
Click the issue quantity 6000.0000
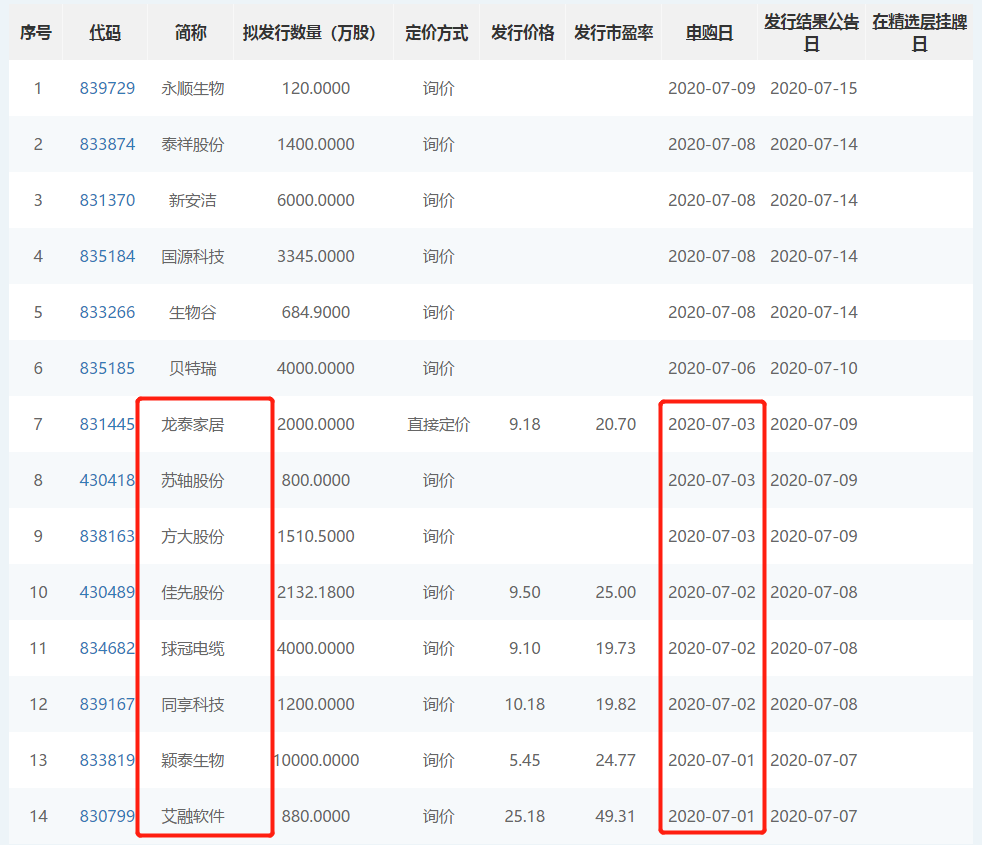pos(316,200)
